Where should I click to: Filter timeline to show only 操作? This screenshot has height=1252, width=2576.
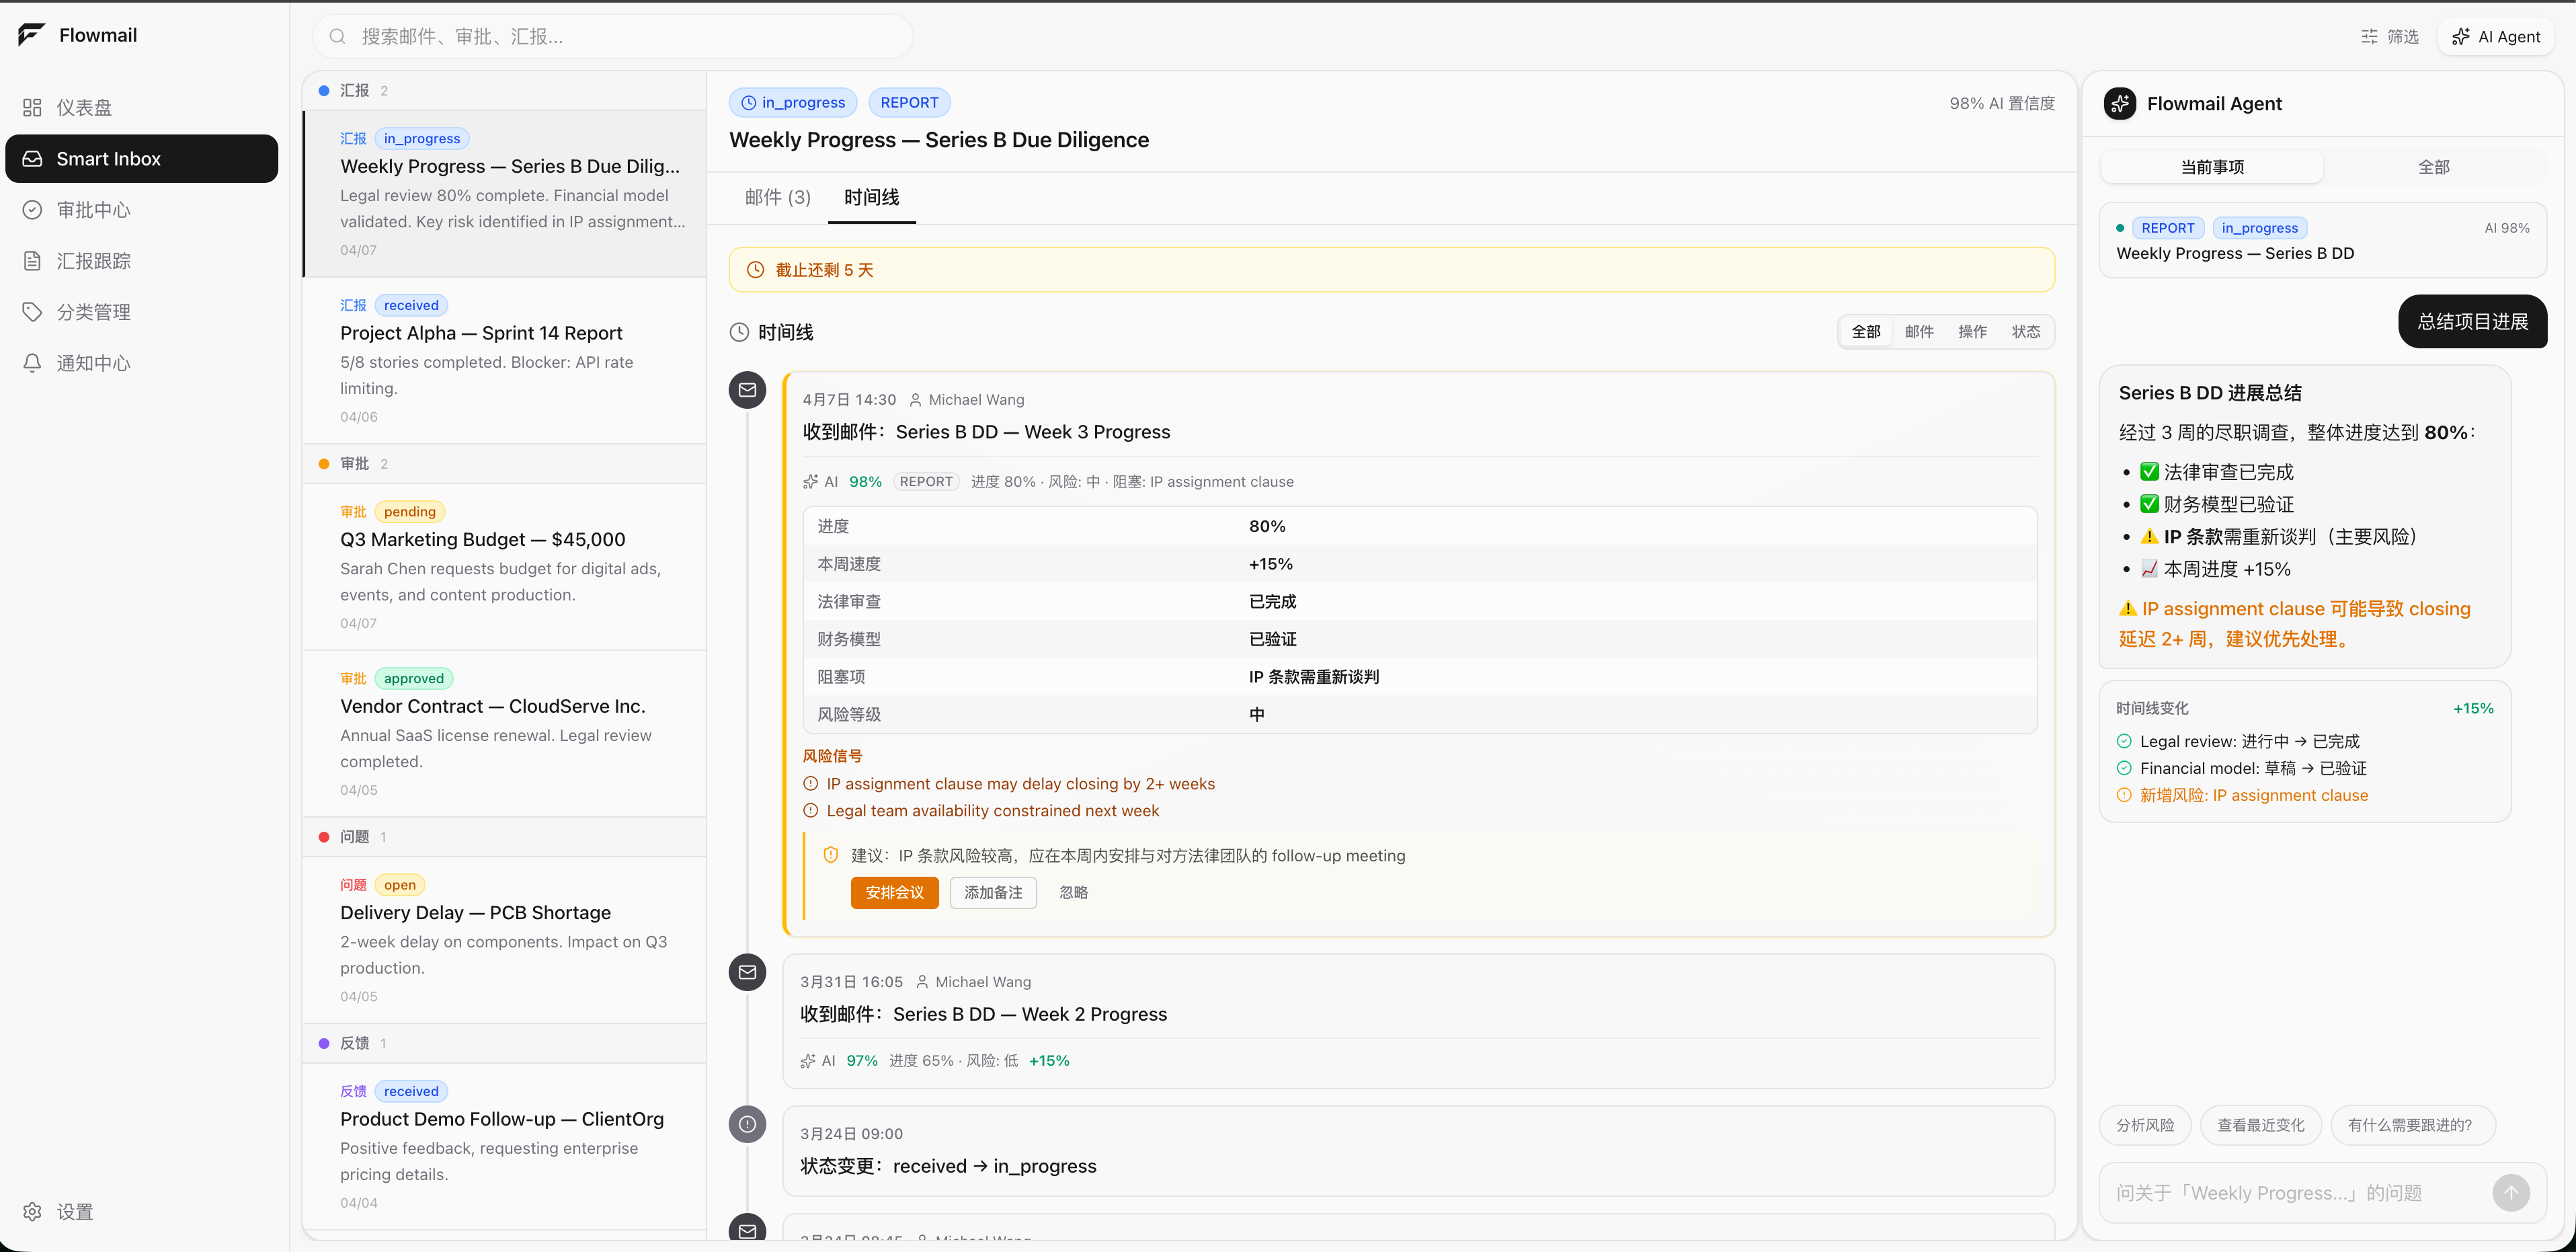(x=1972, y=331)
